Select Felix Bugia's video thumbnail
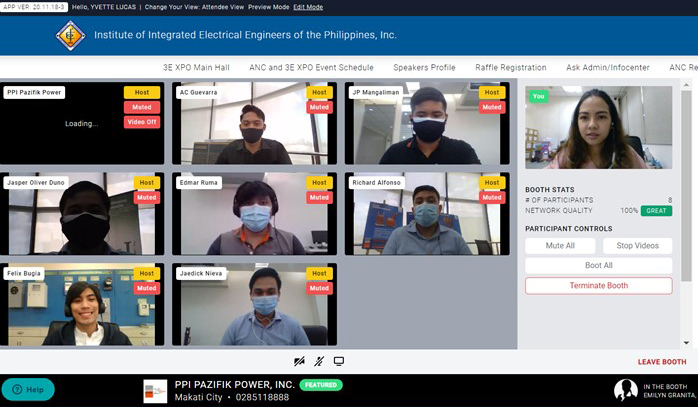 point(82,305)
